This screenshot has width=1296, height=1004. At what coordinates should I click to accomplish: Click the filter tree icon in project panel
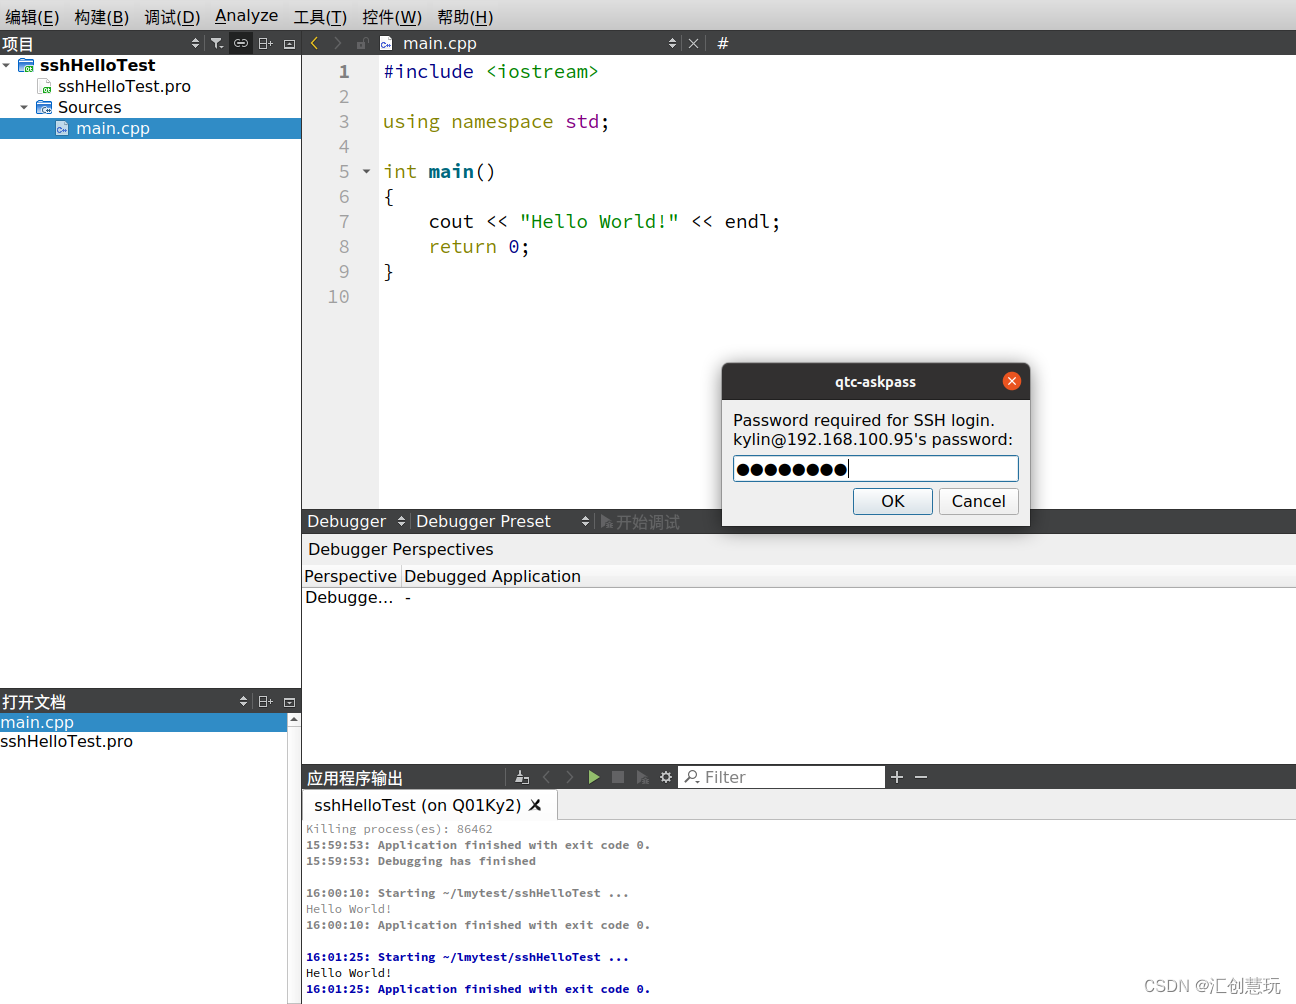217,43
